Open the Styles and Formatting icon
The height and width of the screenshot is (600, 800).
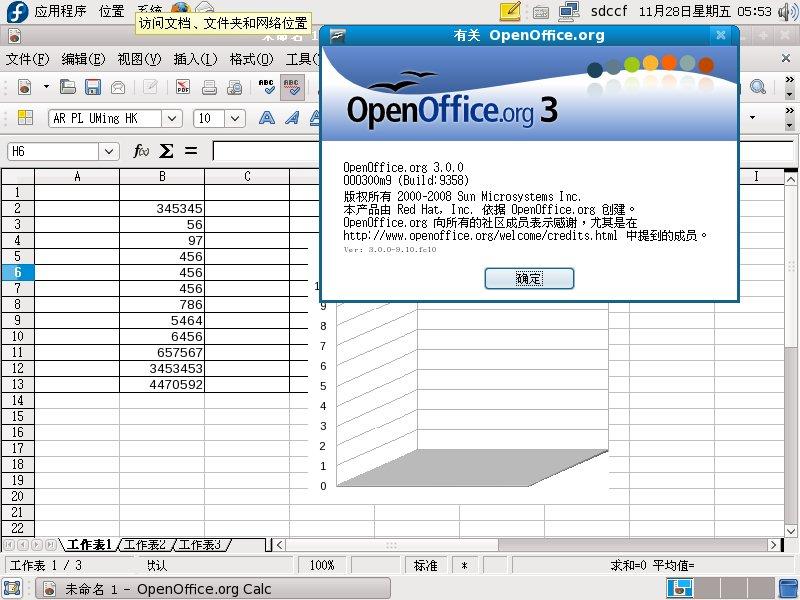coord(25,118)
